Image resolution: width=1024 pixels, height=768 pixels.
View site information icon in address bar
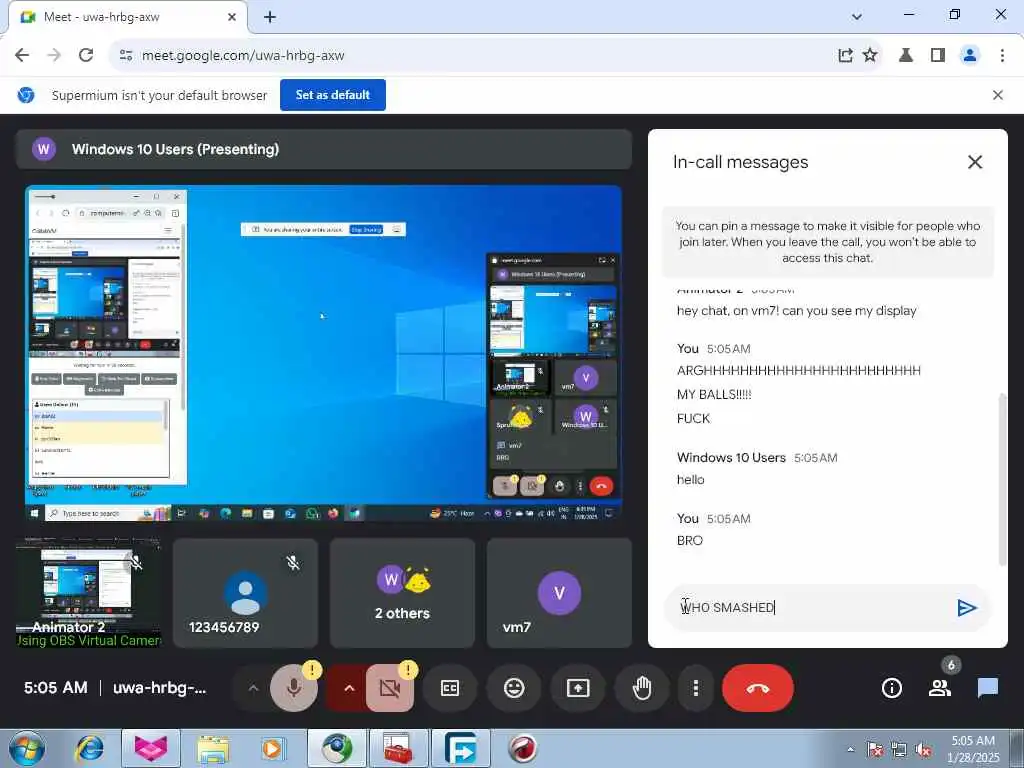coord(126,55)
